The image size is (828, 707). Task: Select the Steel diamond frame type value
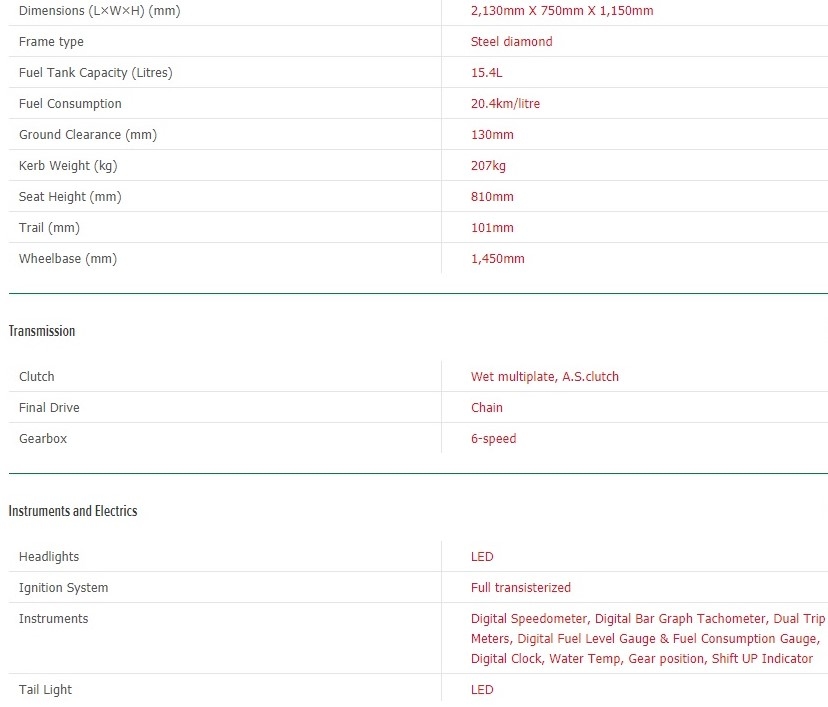[x=511, y=42]
